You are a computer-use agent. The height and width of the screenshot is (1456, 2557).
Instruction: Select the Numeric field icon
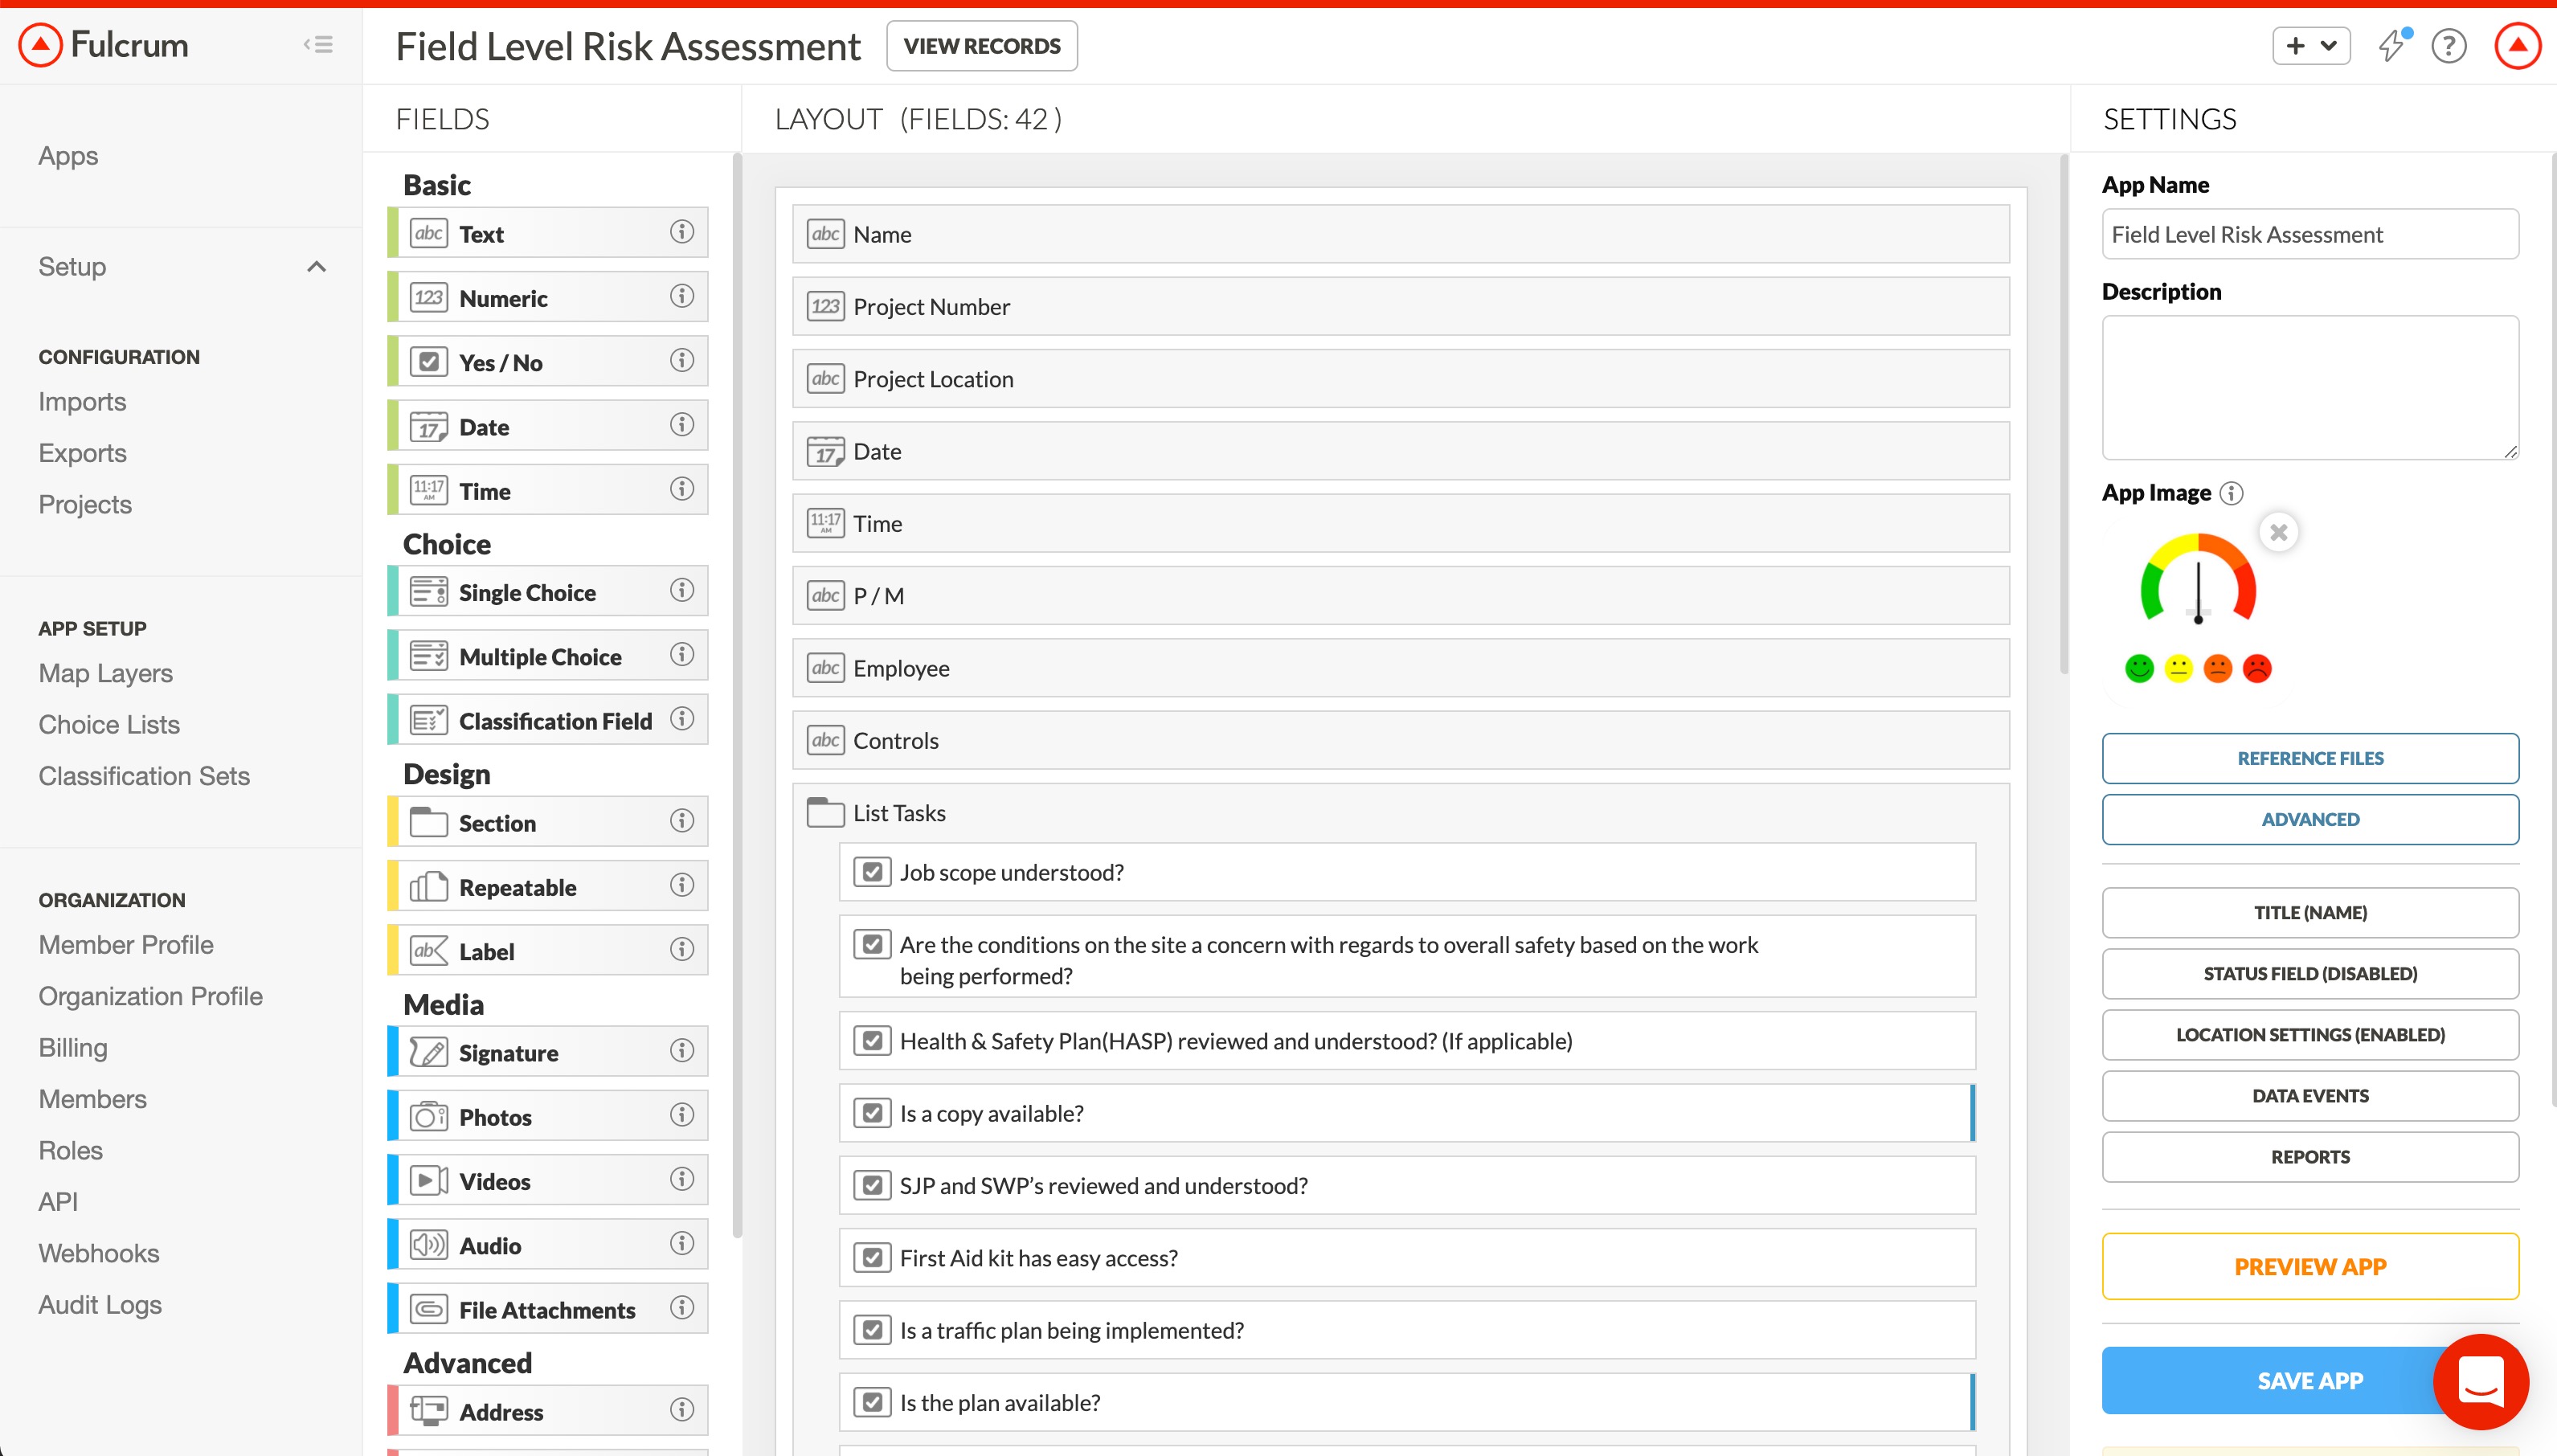[x=429, y=297]
